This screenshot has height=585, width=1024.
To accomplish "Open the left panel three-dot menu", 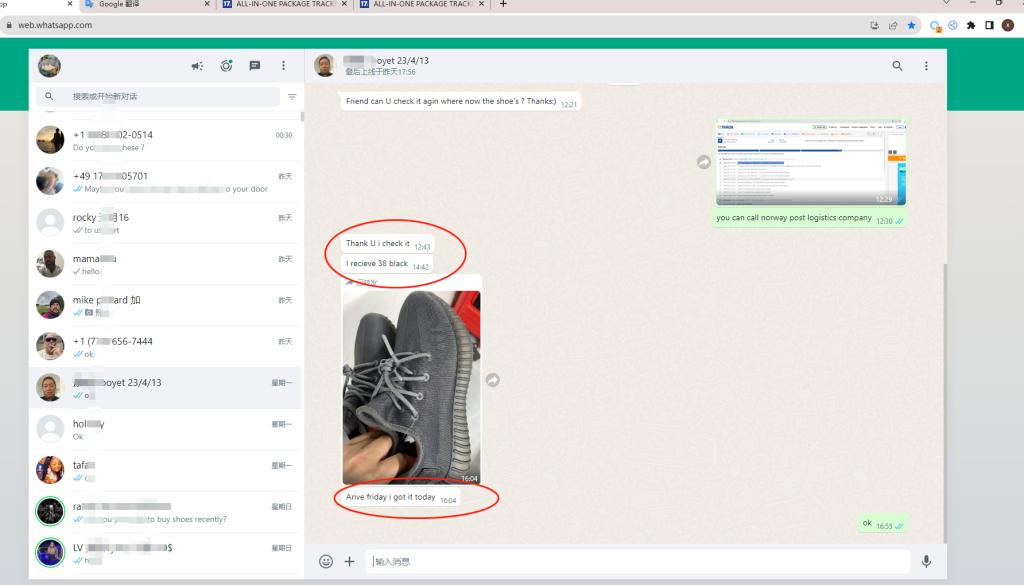I will pyautogui.click(x=283, y=66).
